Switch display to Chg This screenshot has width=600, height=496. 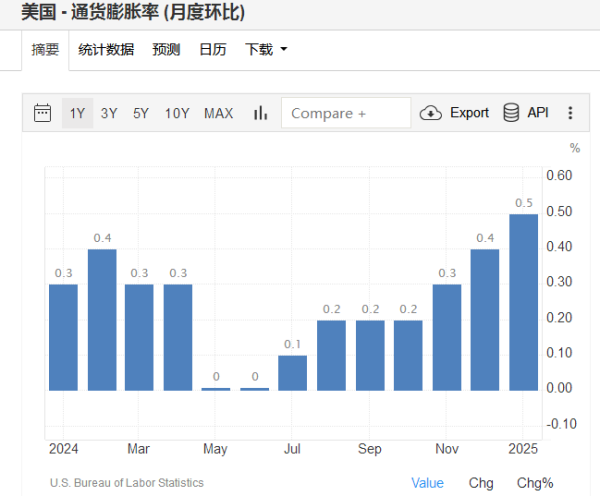[481, 483]
